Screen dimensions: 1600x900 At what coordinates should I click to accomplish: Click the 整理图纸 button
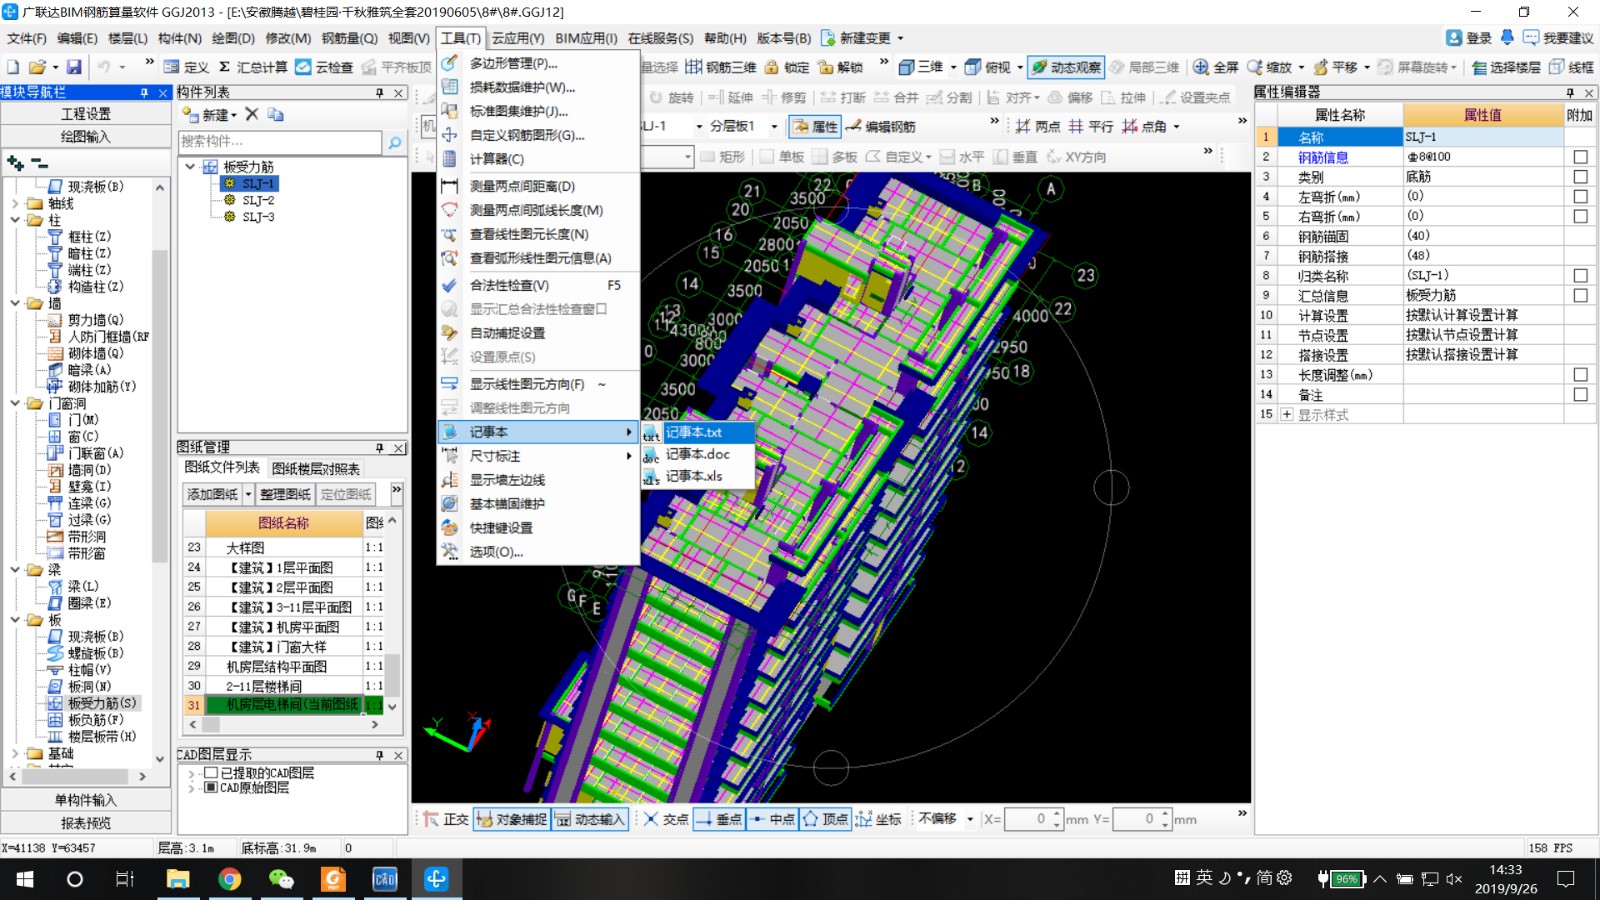tap(285, 494)
